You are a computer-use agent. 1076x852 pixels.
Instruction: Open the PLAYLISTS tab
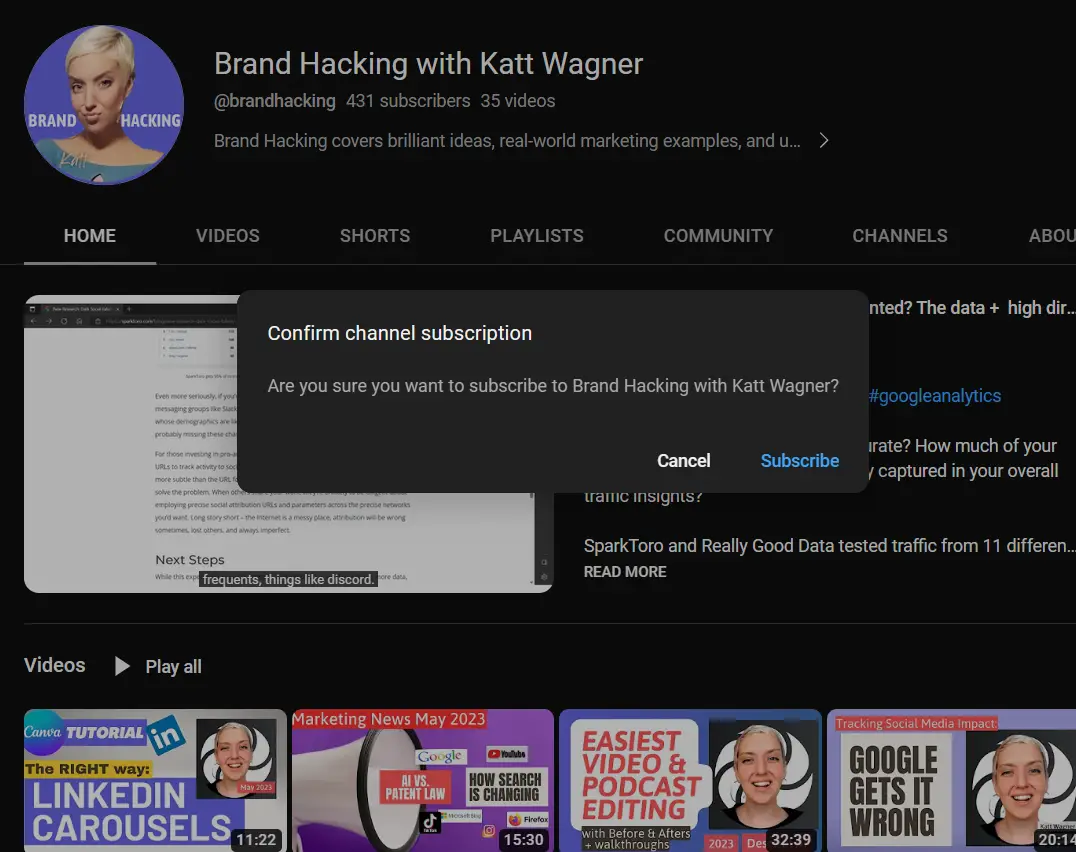(537, 236)
